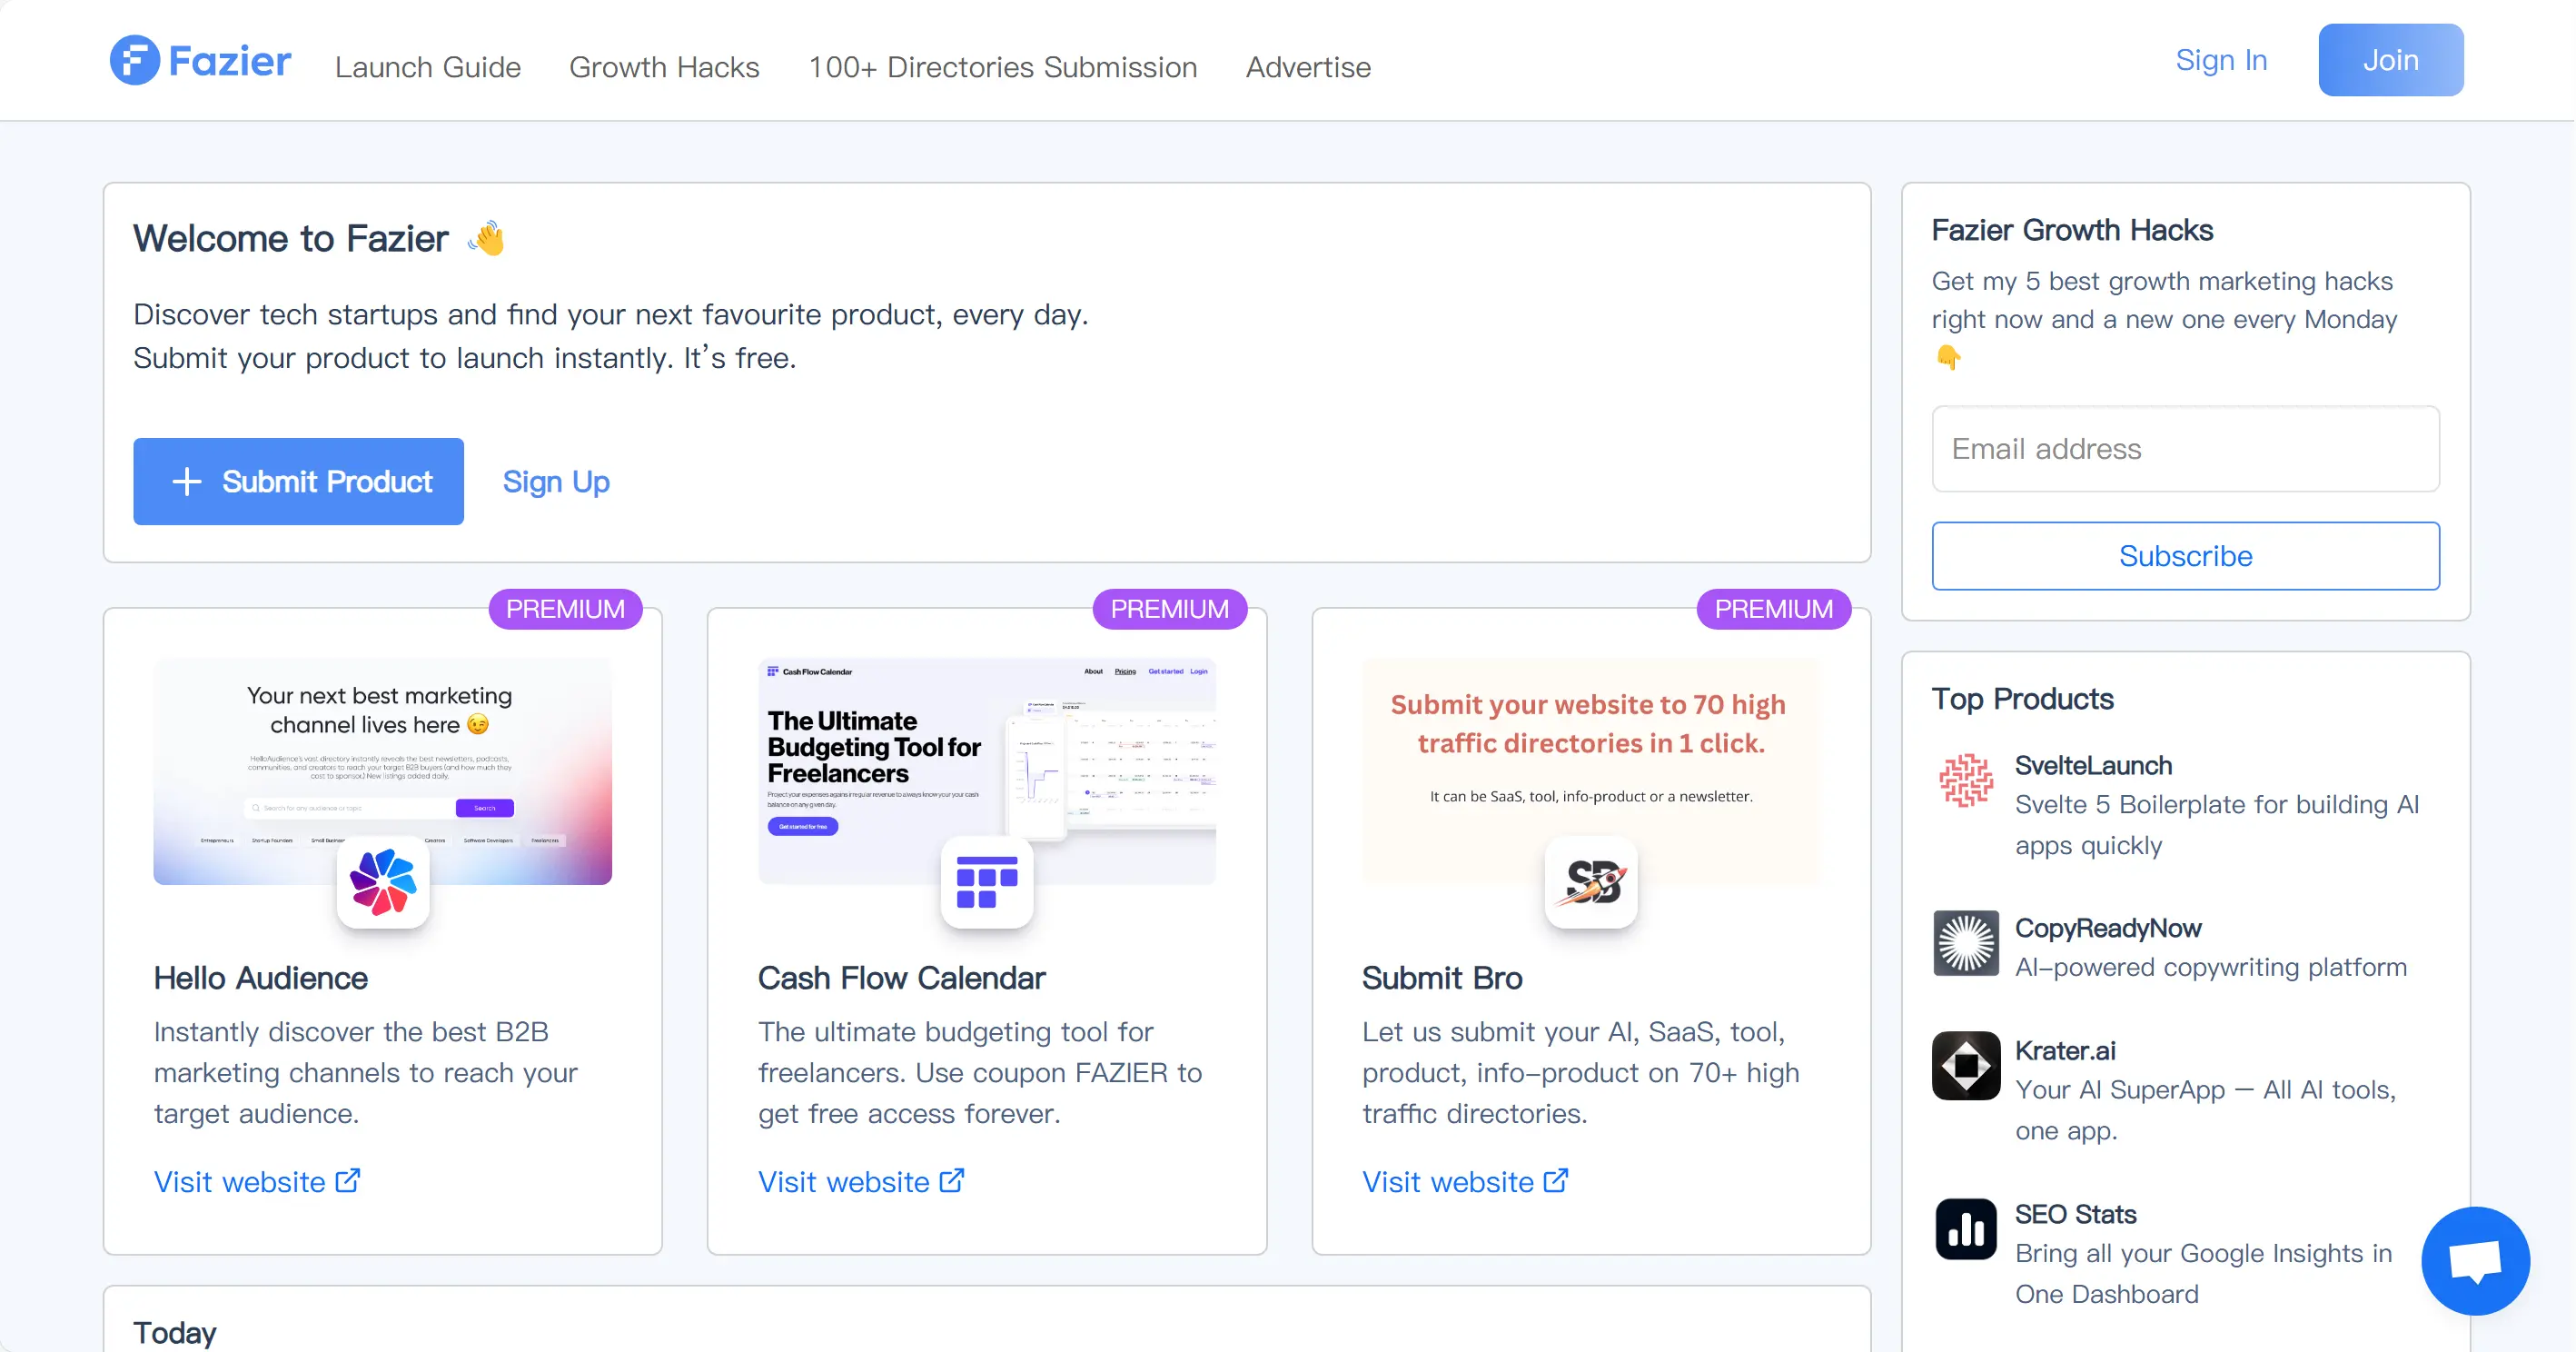This screenshot has width=2576, height=1352.
Task: Open the Hello Audience app icon
Action: pos(383,882)
